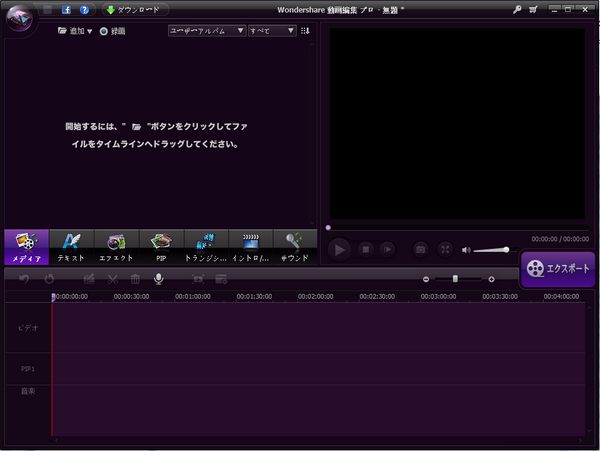This screenshot has width=600, height=451.
Task: Click the undo arrow icon
Action: tap(24, 279)
